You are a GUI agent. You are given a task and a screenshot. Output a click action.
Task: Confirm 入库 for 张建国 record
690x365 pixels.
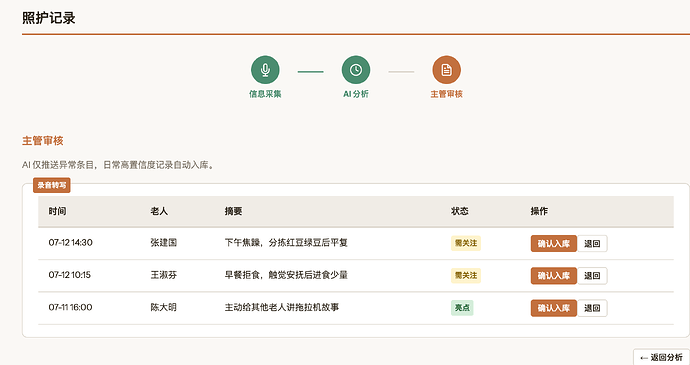(x=554, y=243)
